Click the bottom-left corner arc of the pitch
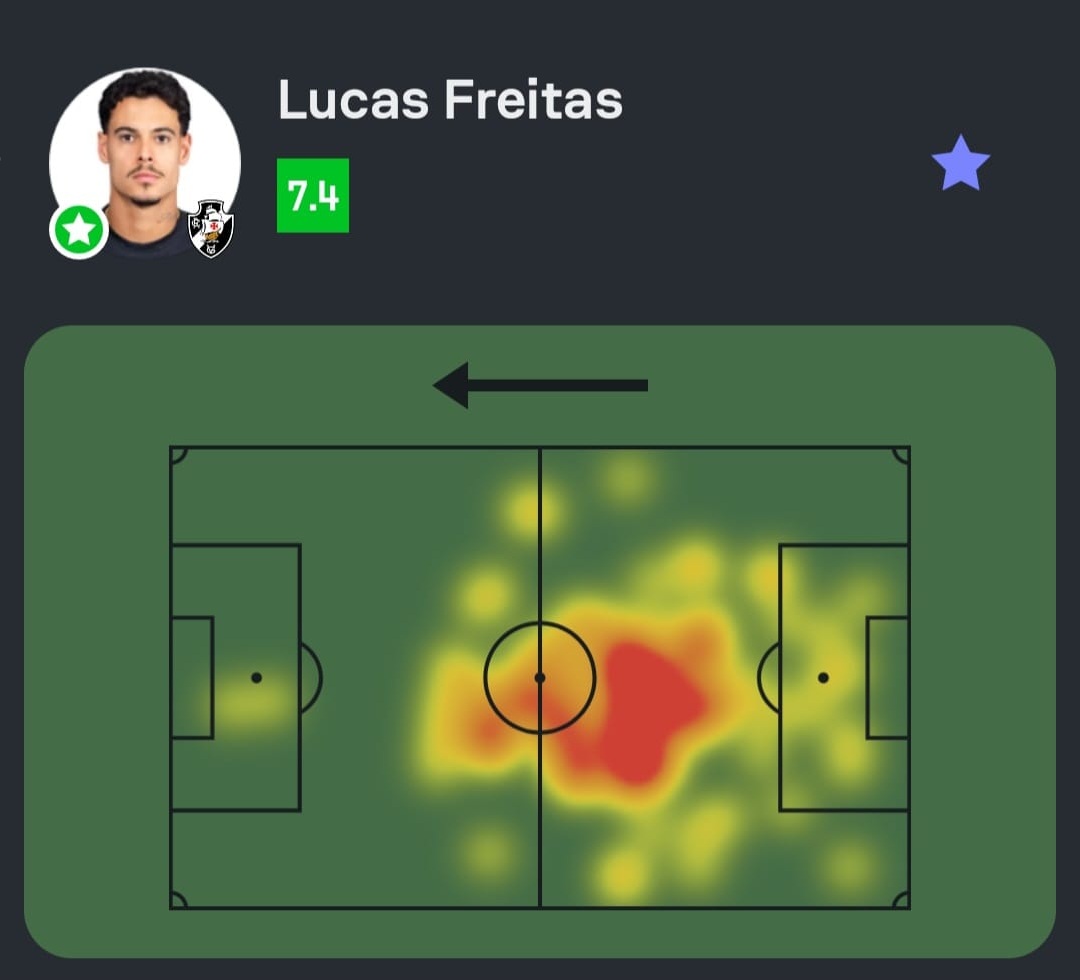 [177, 901]
